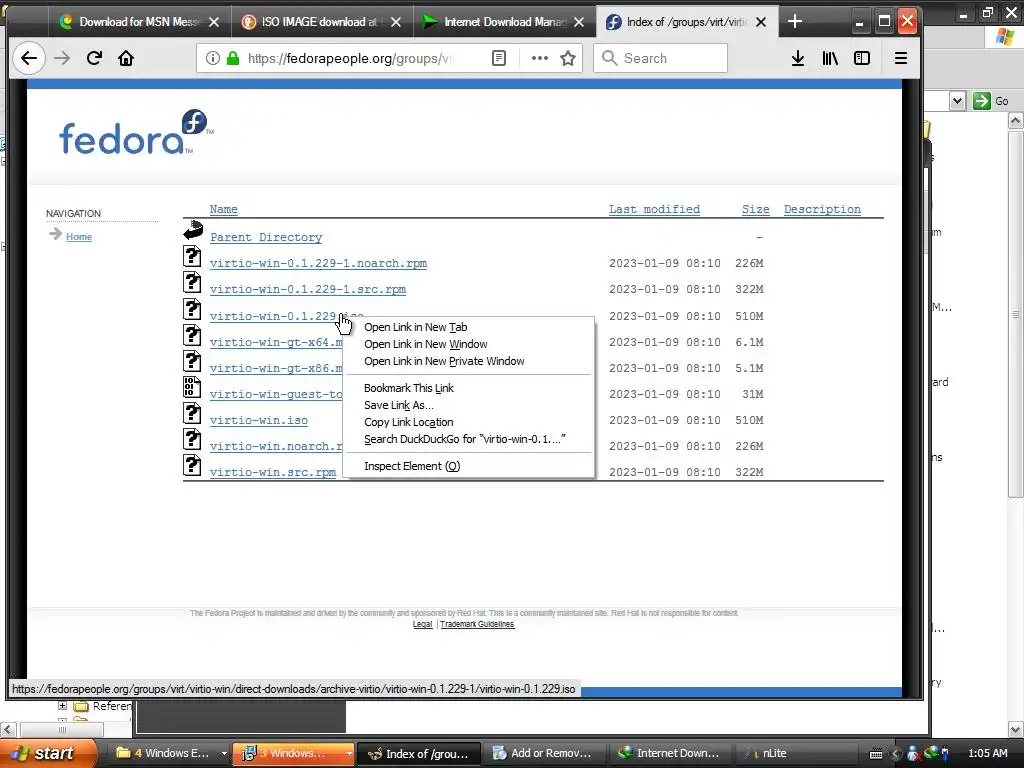Open address dropdown arrow in background window

[957, 101]
